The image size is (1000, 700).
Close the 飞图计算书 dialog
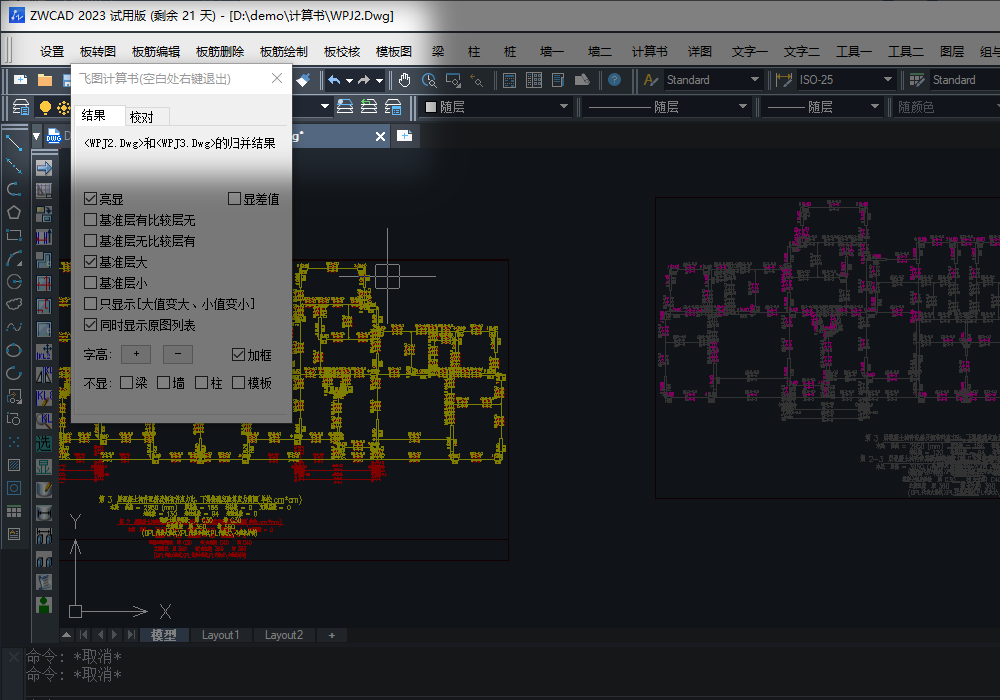pyautogui.click(x=277, y=78)
